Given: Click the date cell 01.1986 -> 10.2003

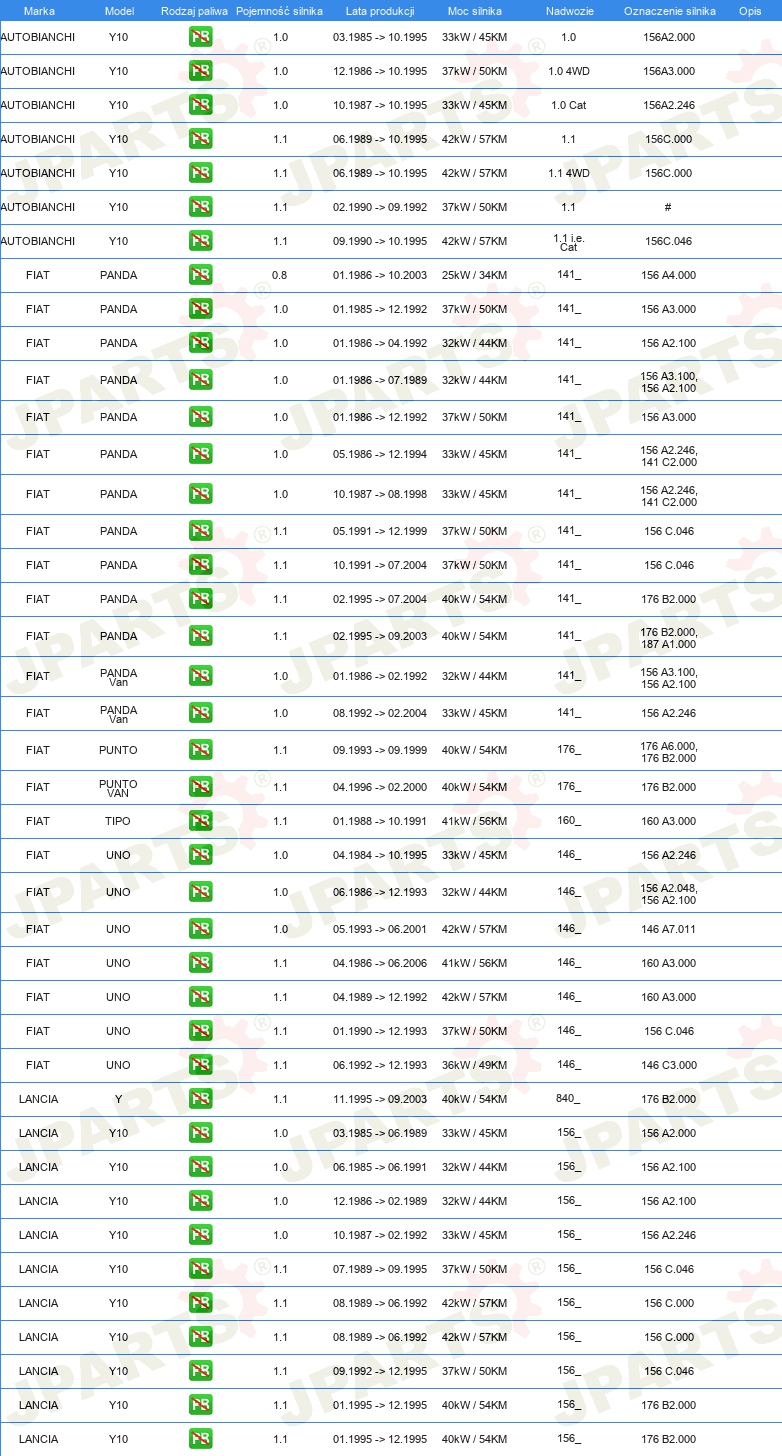Looking at the screenshot, I should pos(380,275).
